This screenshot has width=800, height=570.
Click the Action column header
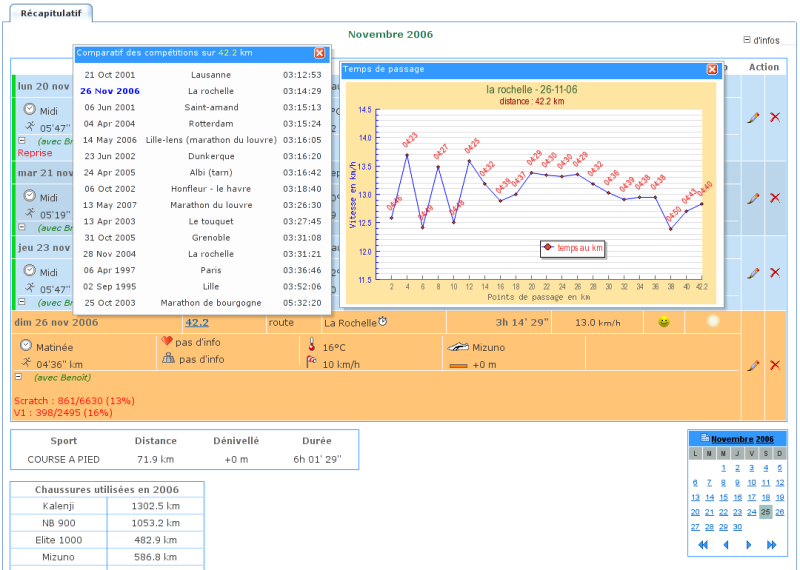[764, 67]
